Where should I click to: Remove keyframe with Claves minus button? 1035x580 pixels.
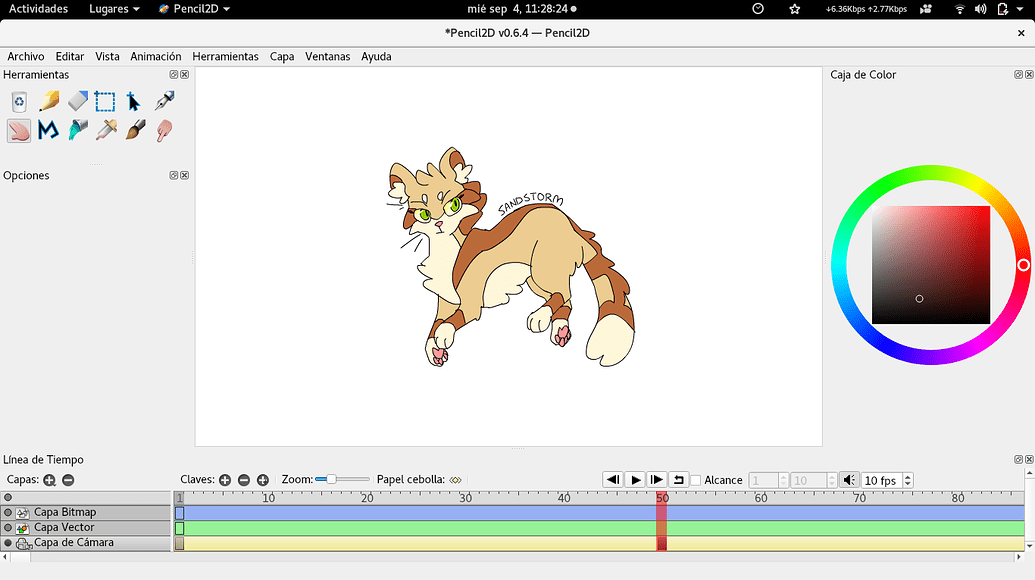244,480
